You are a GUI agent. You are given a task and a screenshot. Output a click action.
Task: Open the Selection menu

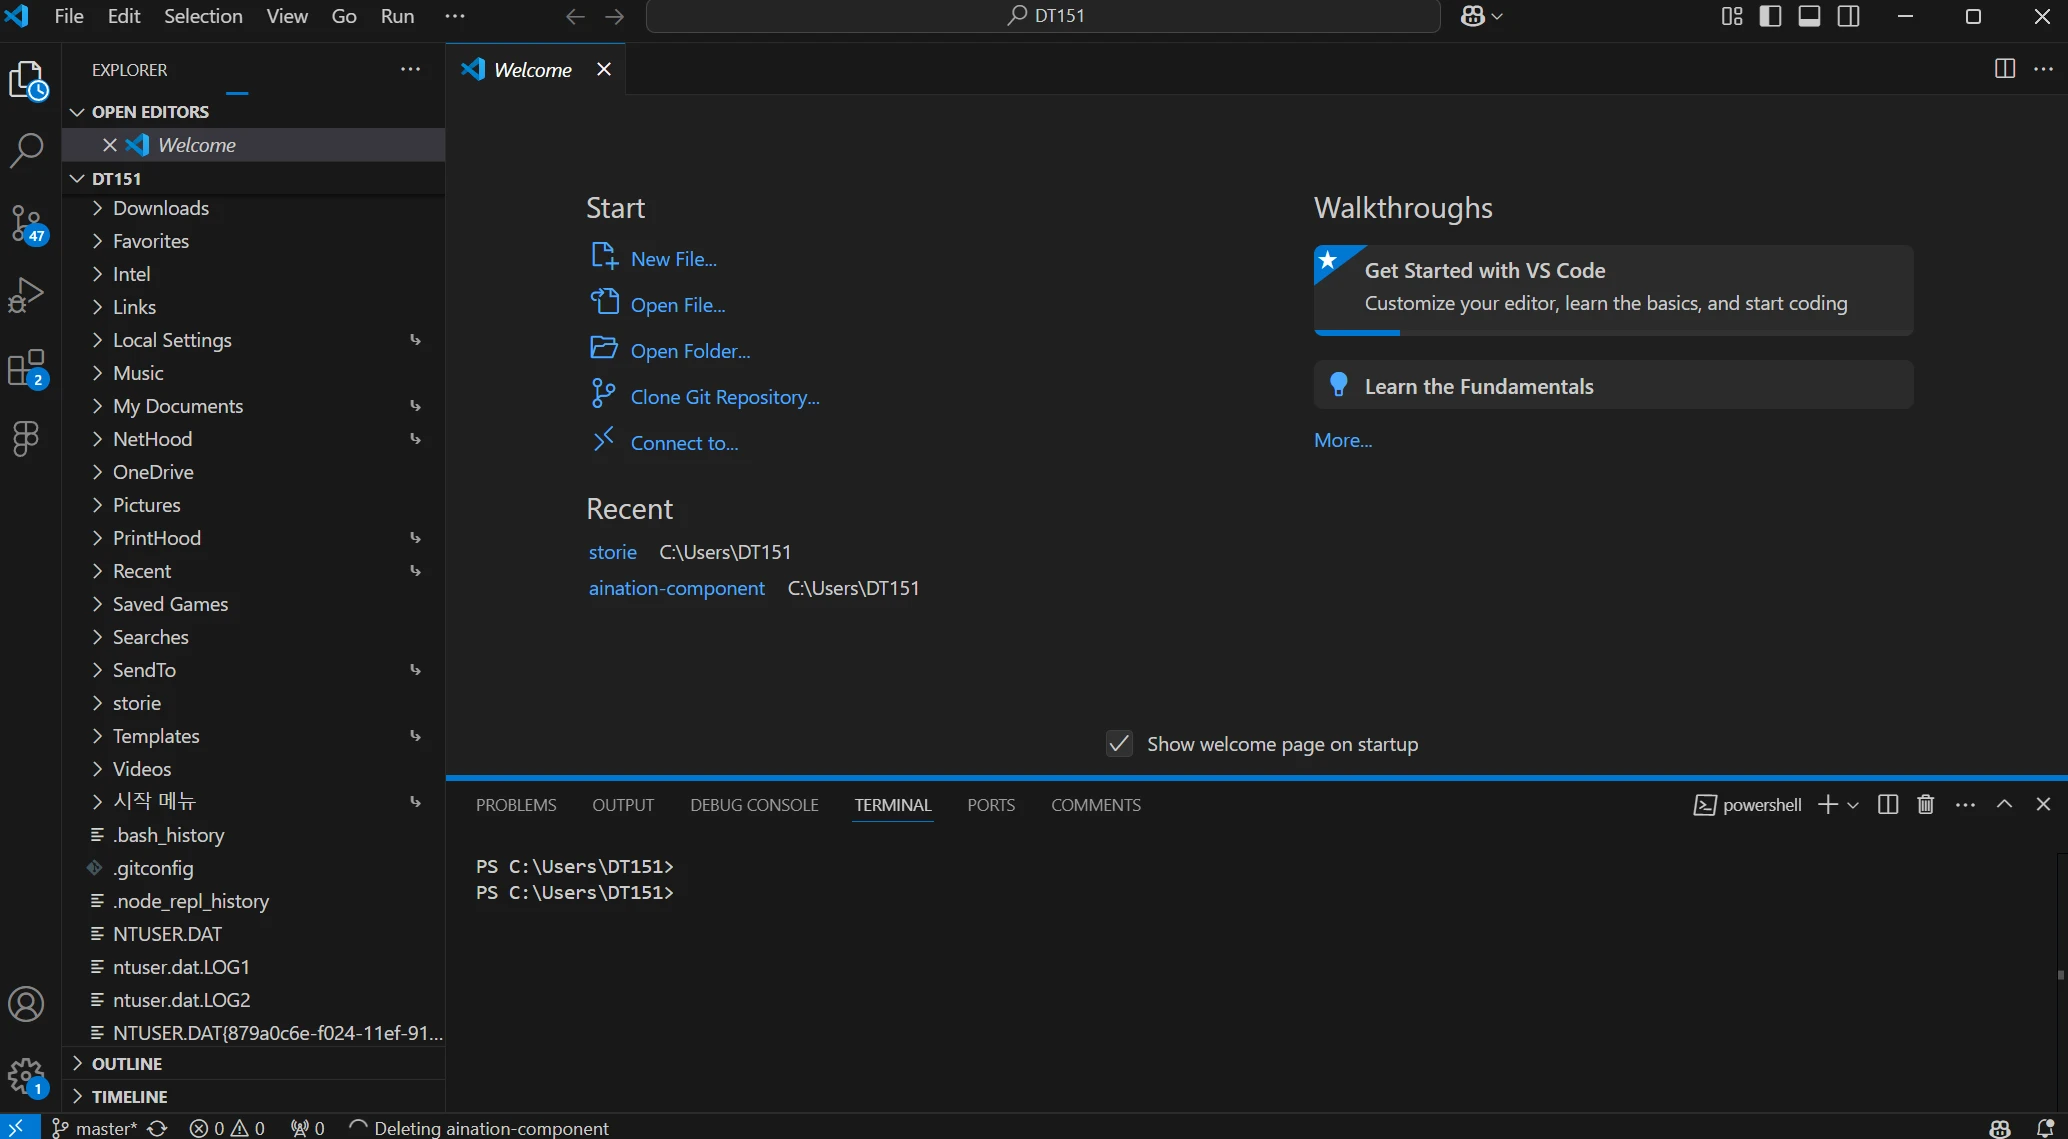(203, 16)
